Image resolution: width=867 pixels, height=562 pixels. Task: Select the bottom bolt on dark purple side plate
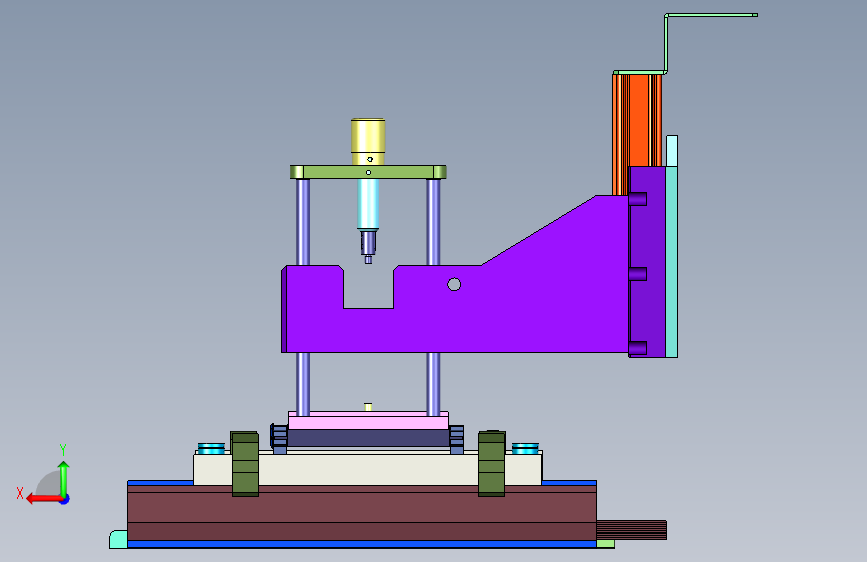coord(638,348)
